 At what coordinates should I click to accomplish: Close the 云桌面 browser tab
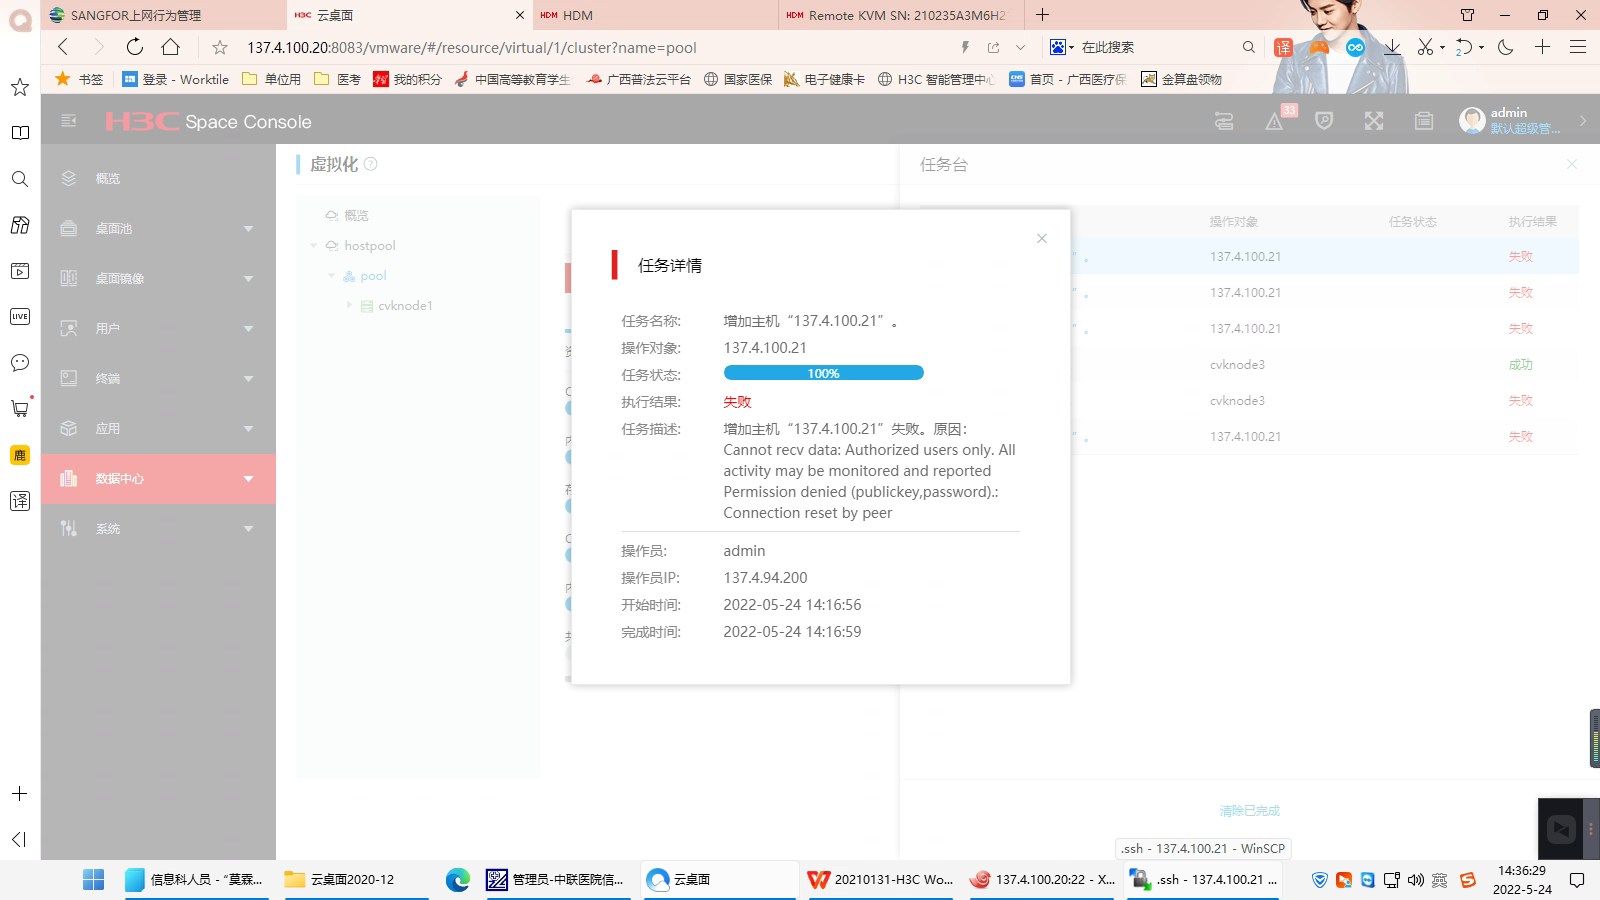coord(520,15)
